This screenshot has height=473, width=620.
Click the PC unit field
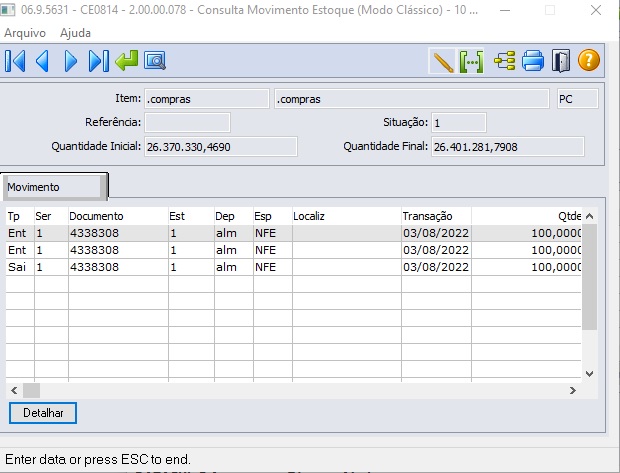click(578, 99)
